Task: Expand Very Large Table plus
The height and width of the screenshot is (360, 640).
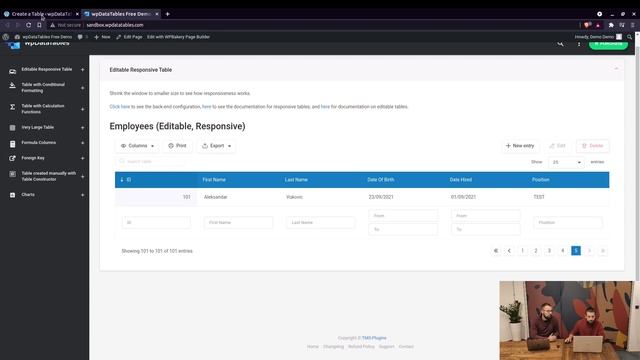Action: pyautogui.click(x=82, y=128)
